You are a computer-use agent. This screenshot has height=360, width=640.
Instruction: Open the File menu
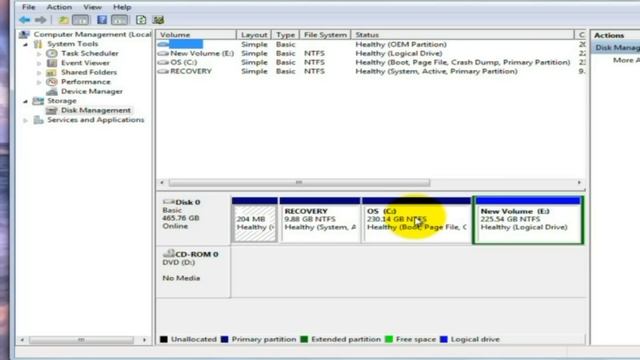(29, 7)
